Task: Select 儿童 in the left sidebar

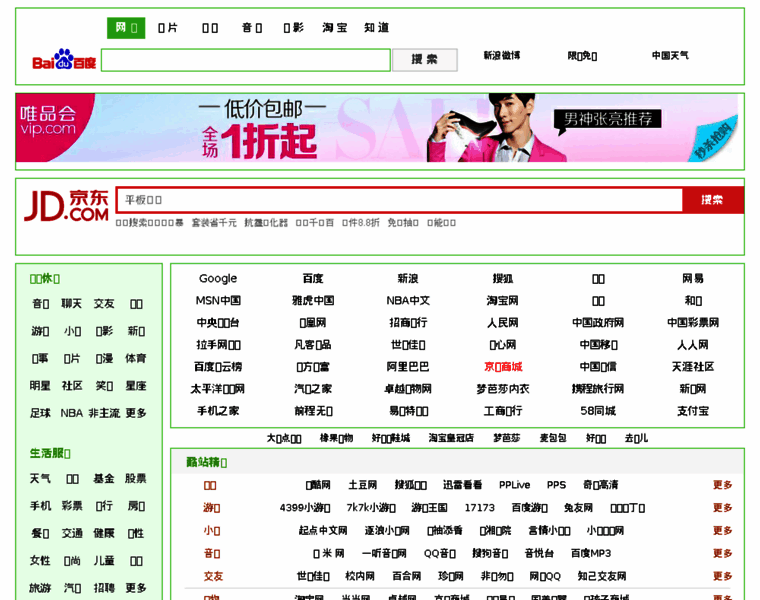Action: (x=104, y=561)
